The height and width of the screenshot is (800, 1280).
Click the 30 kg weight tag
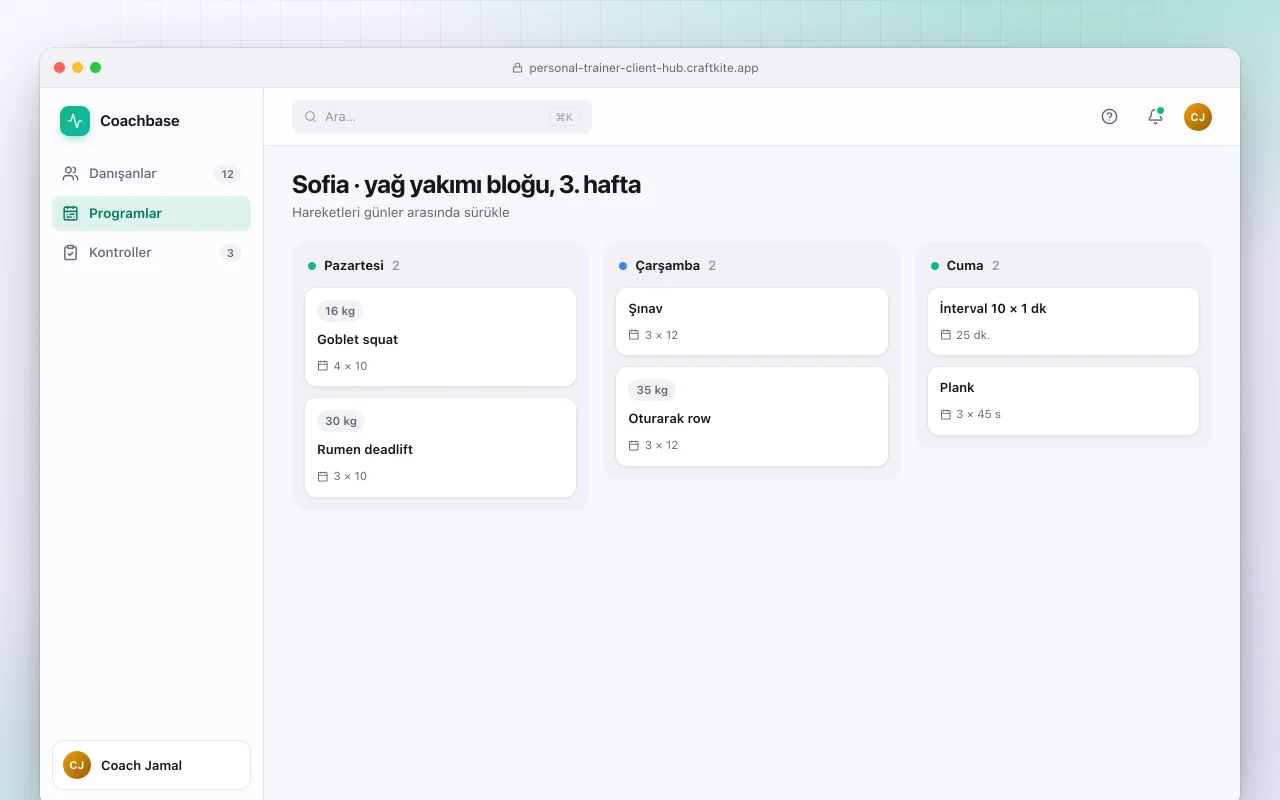click(341, 421)
